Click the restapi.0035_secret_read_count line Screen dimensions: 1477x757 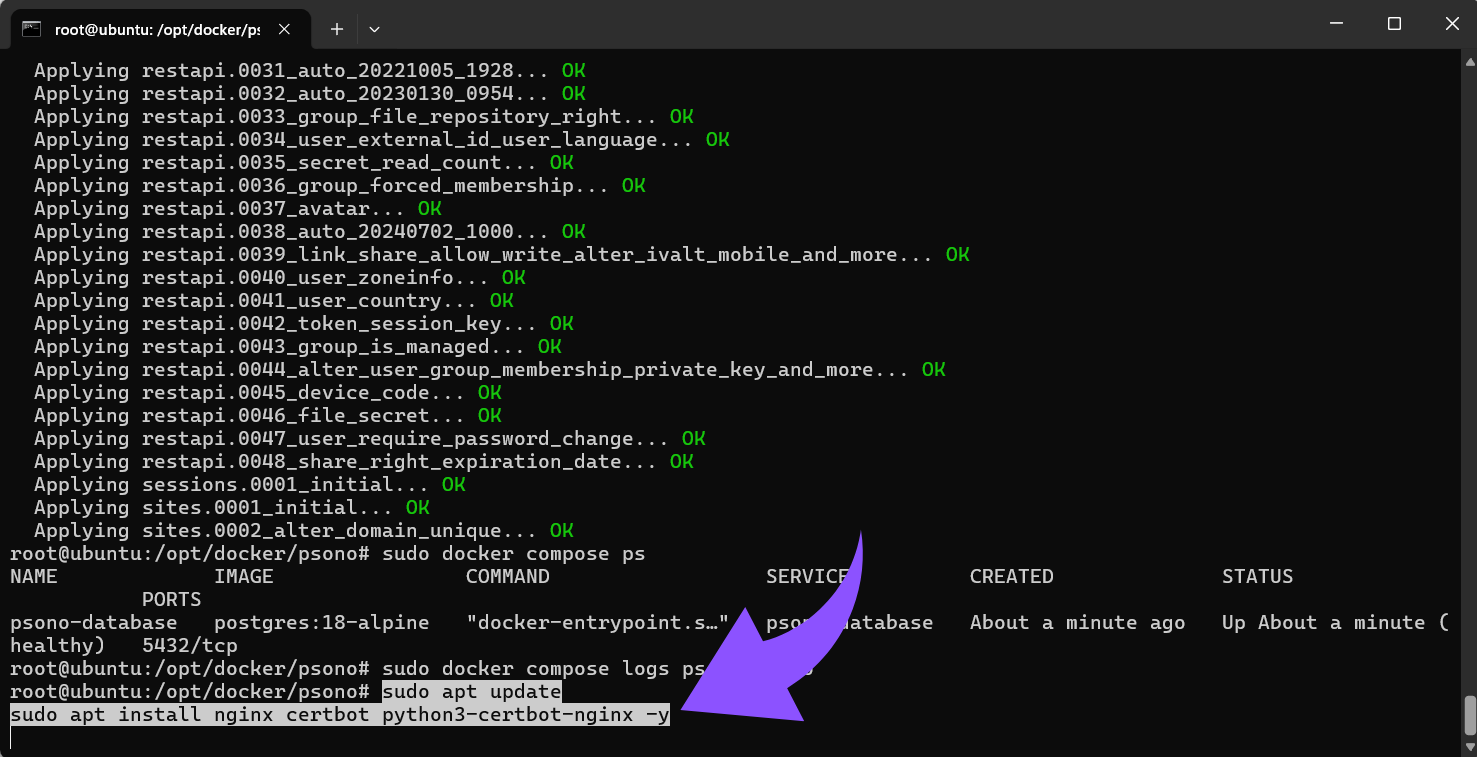(303, 163)
